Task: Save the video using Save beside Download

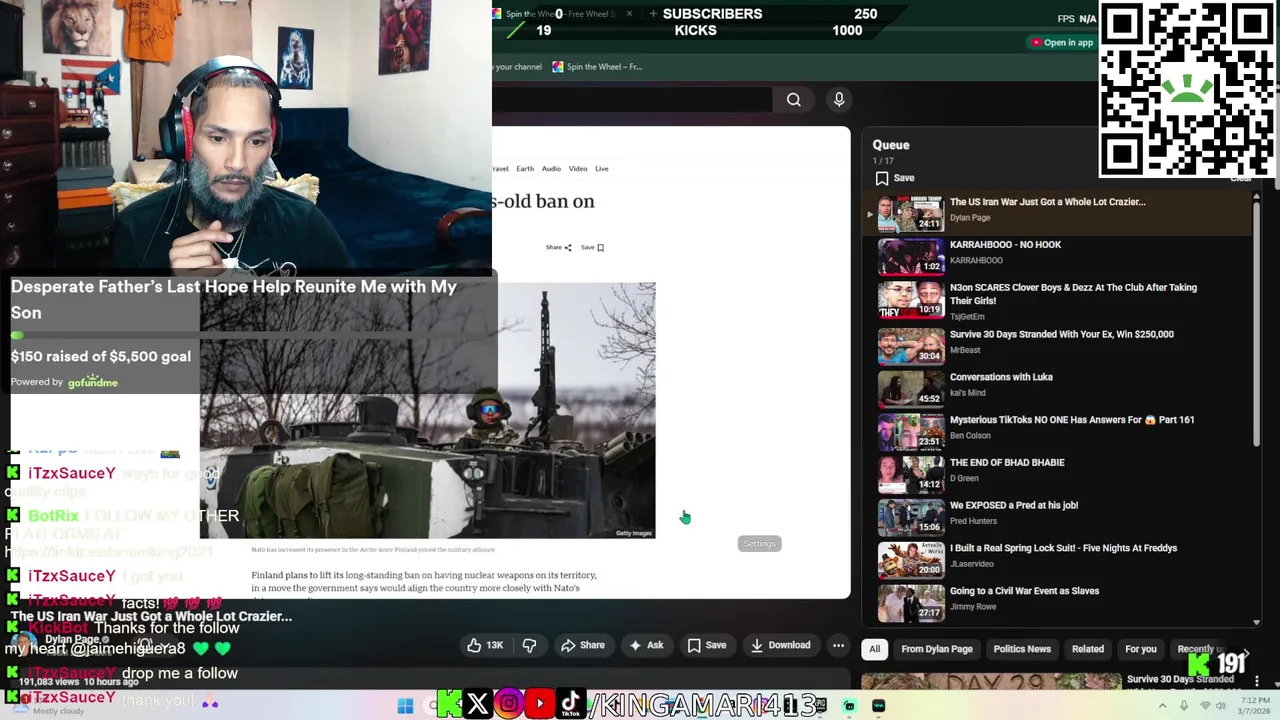Action: pos(706,646)
